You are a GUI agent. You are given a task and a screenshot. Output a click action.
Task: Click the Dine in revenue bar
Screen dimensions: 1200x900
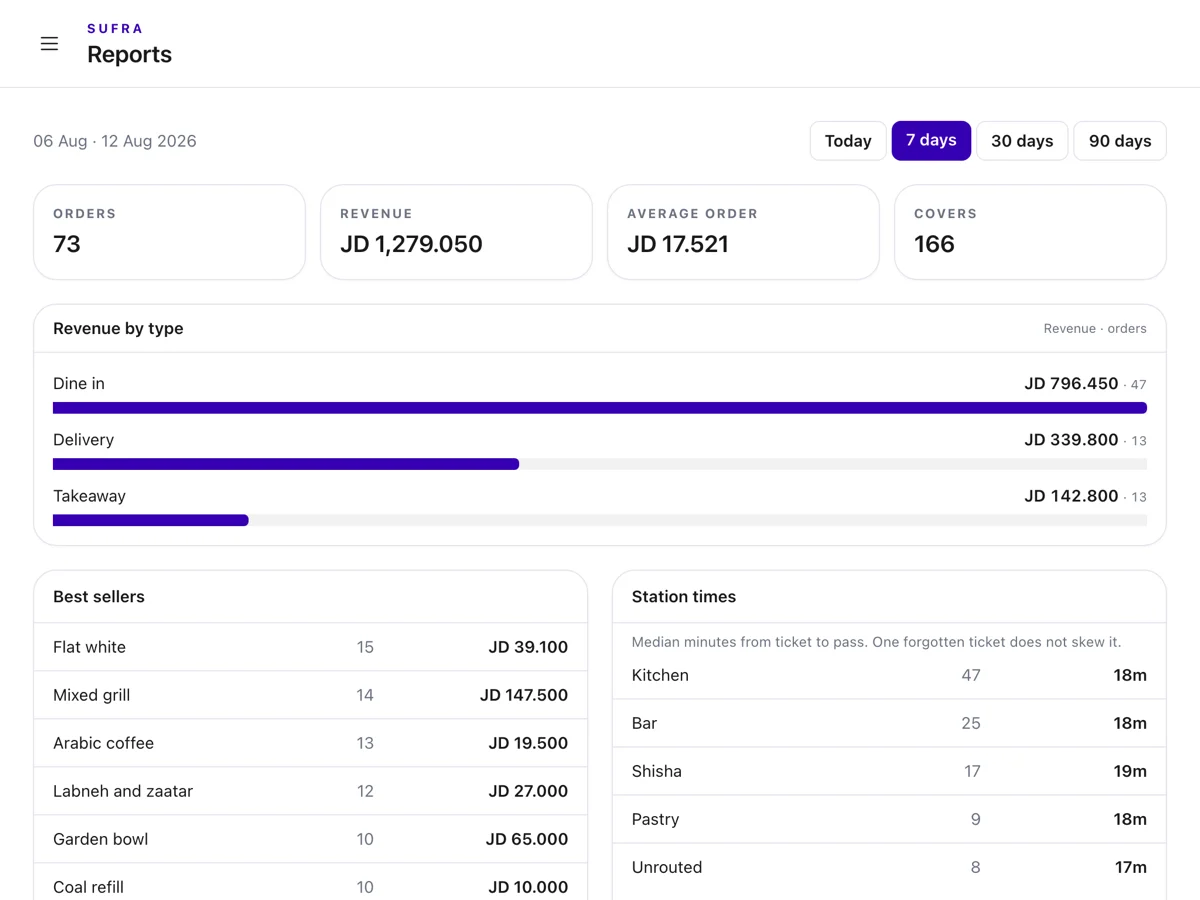click(600, 408)
